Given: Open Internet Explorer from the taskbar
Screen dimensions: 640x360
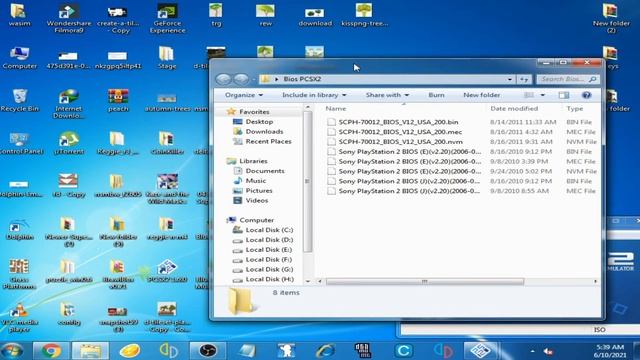Looking at the screenshot, I should coord(325,351).
